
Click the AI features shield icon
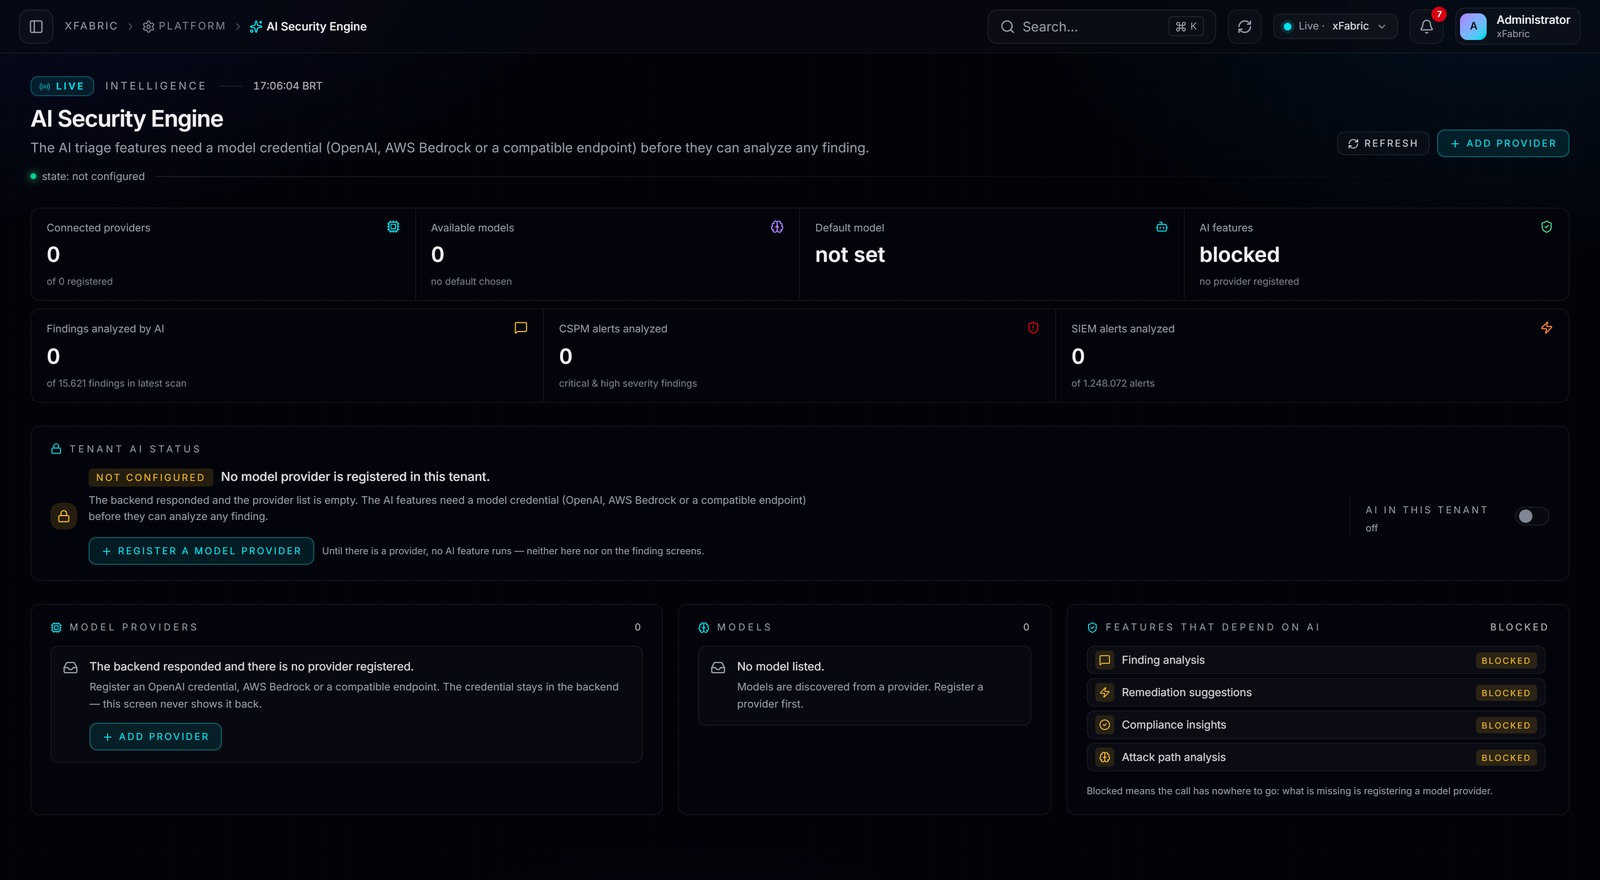coord(1546,227)
